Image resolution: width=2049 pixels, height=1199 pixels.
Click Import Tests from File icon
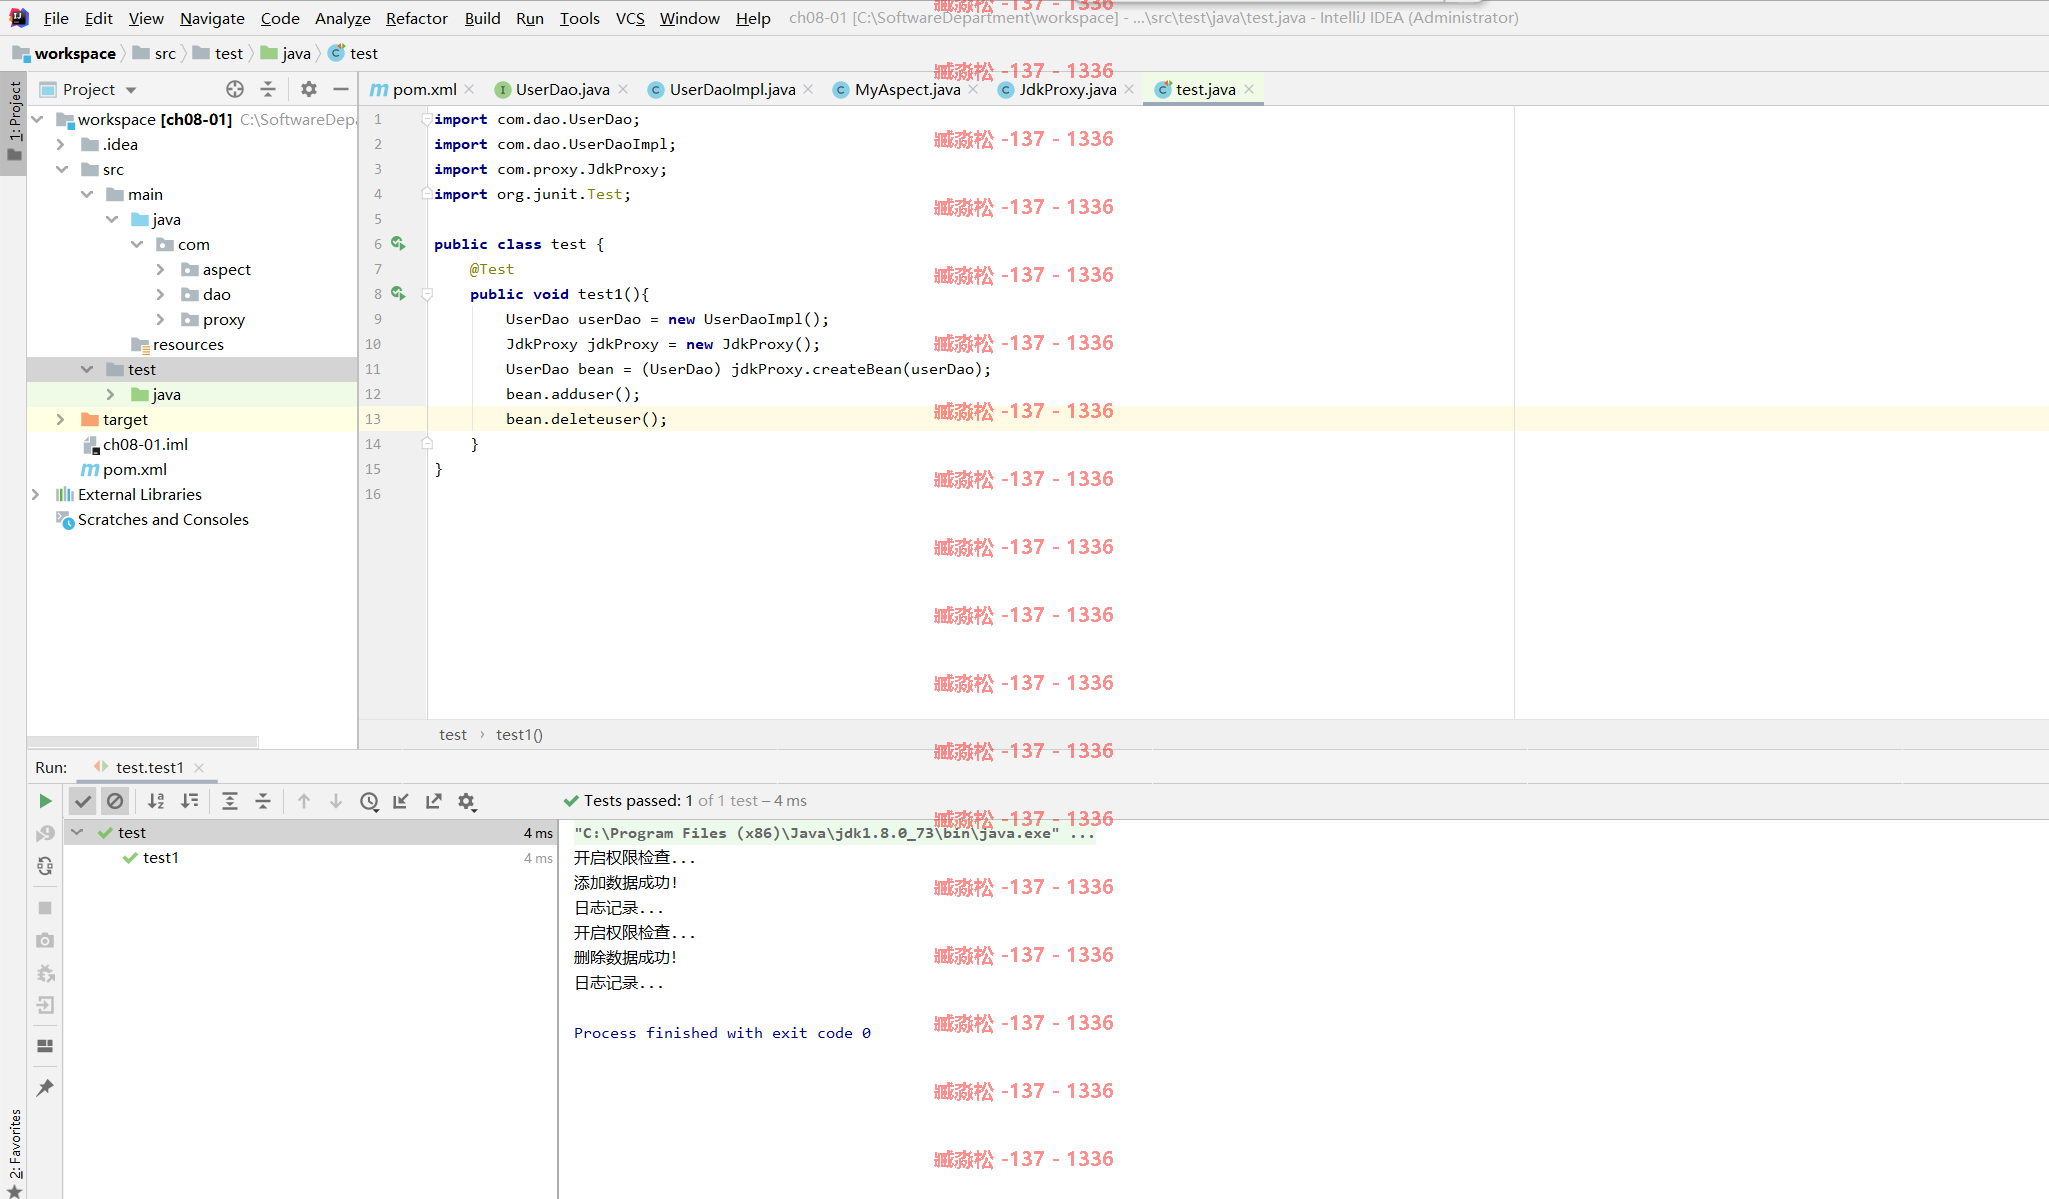pyautogui.click(x=401, y=801)
